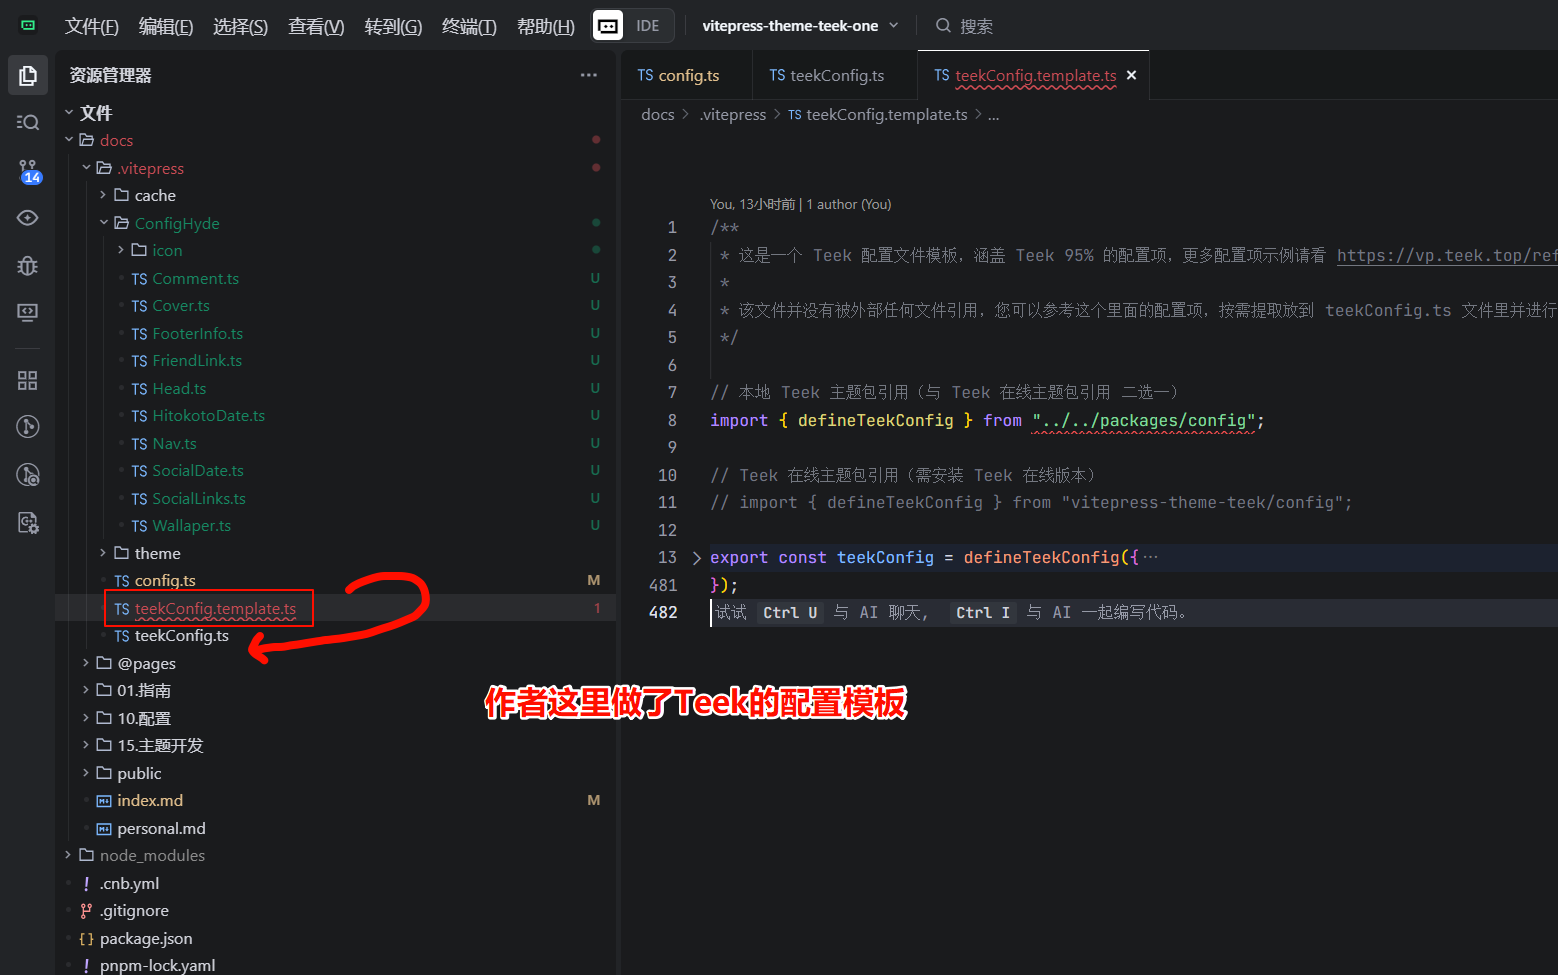Click the IDE mode button

(x=633, y=26)
